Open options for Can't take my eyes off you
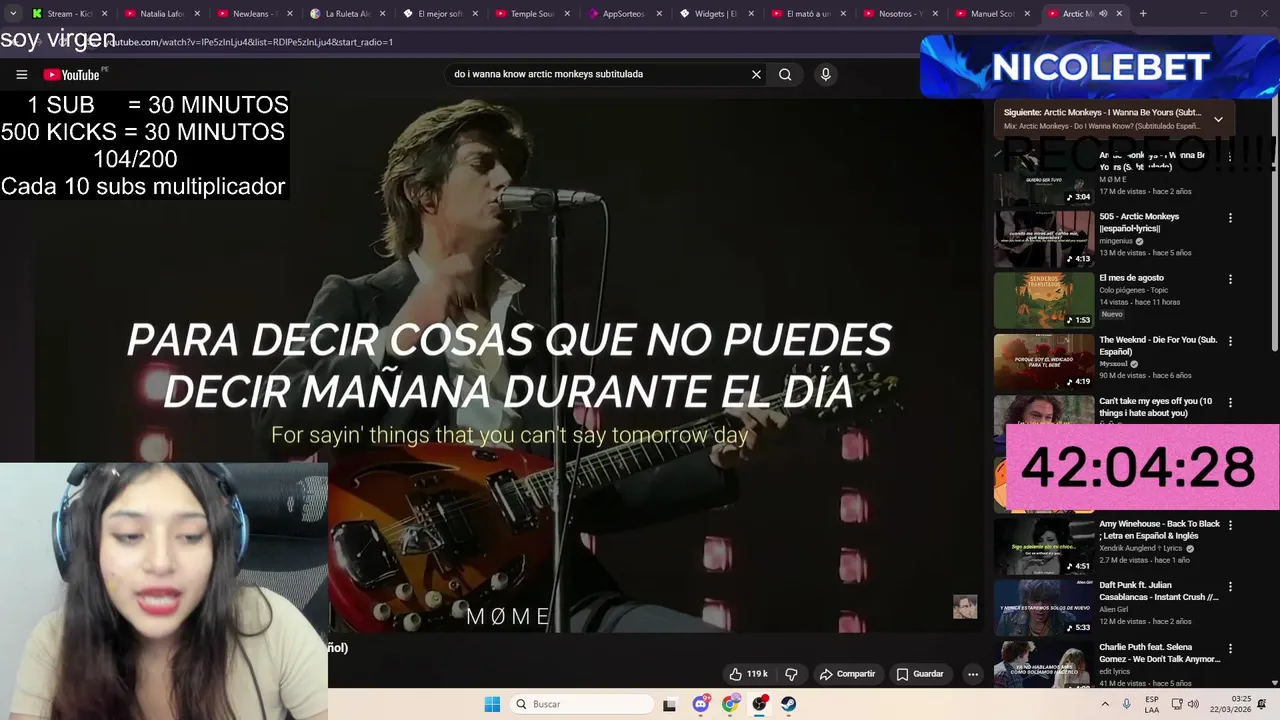 coord(1230,403)
